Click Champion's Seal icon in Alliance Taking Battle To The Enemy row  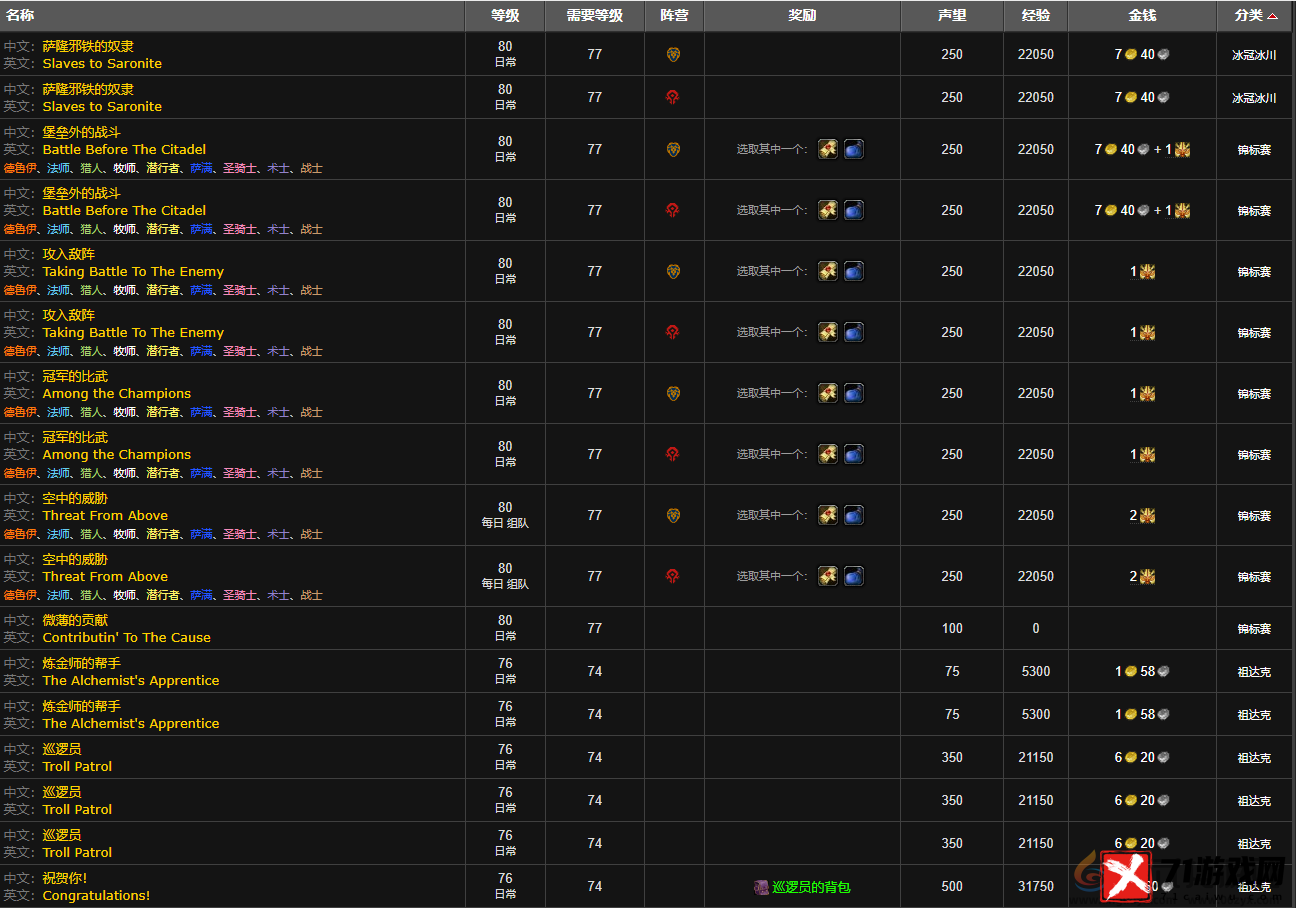(x=1147, y=272)
